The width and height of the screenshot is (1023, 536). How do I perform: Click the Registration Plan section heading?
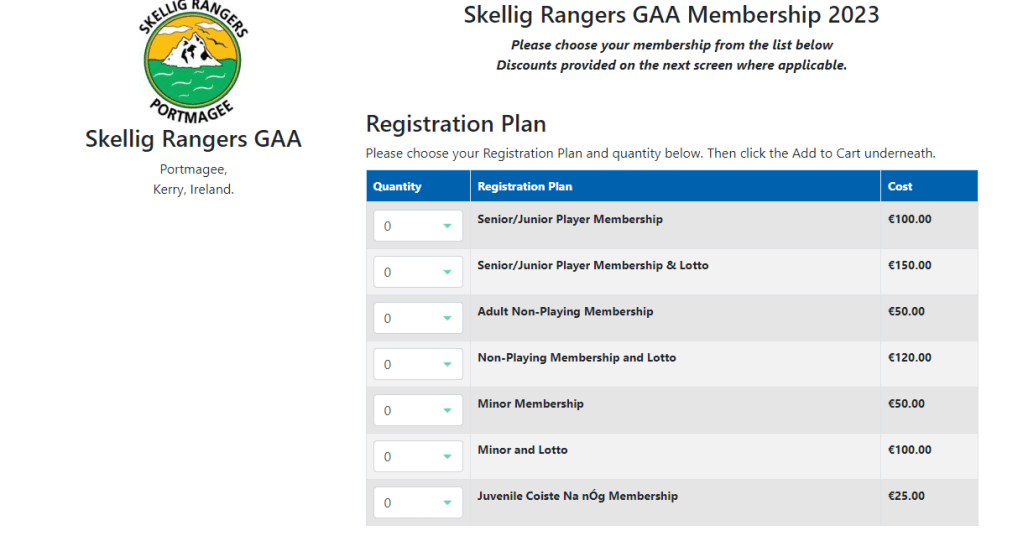(x=456, y=124)
